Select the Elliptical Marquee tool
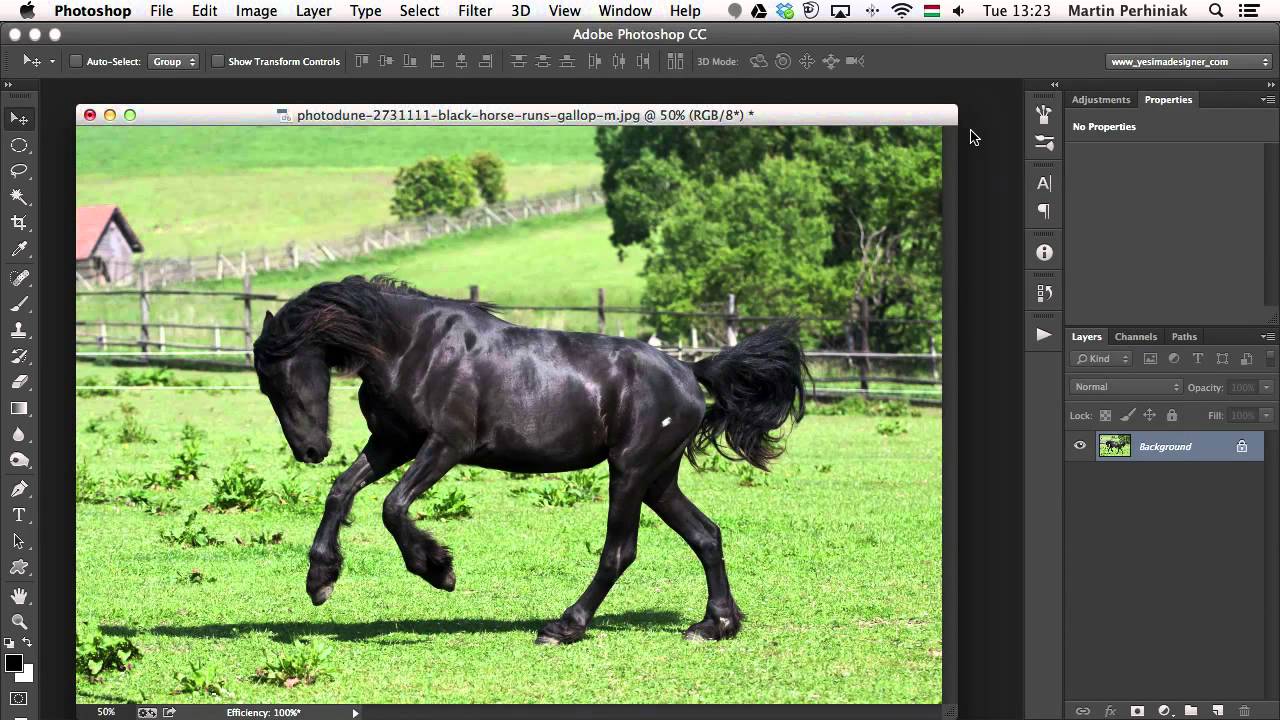Image resolution: width=1280 pixels, height=720 pixels. [19, 145]
